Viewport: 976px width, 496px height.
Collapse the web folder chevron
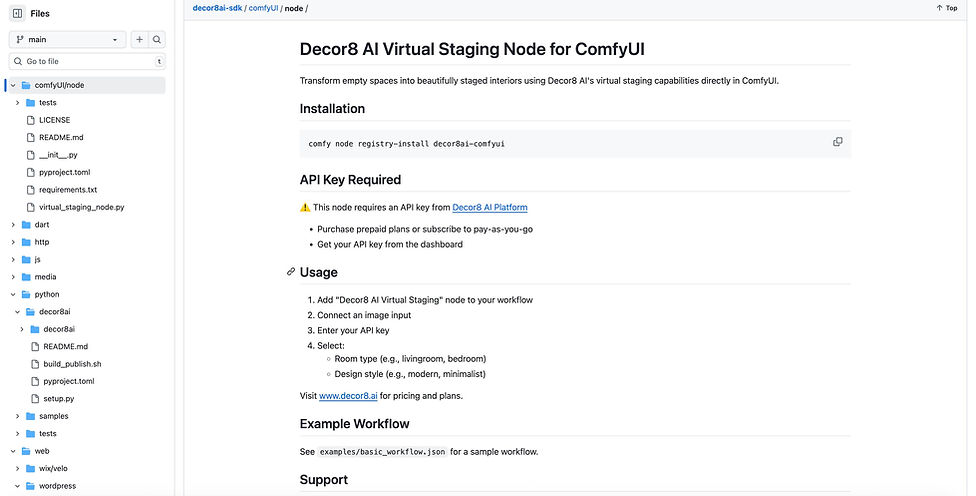point(13,451)
